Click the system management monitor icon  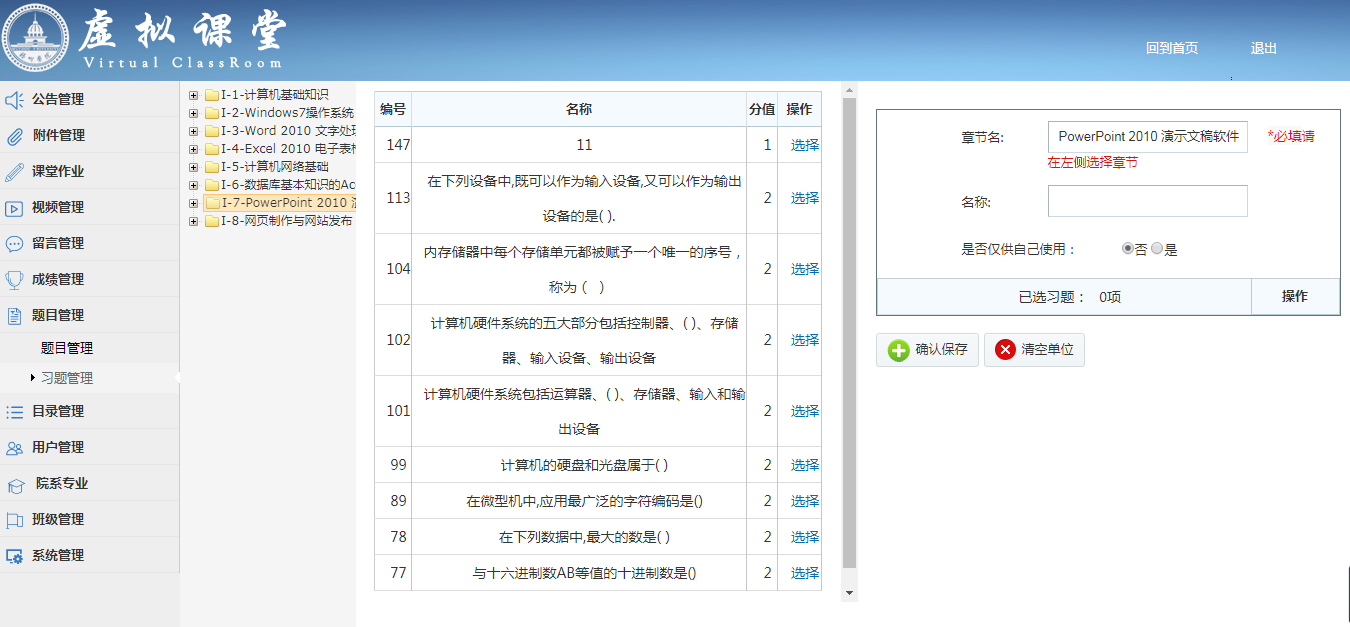click(14, 556)
